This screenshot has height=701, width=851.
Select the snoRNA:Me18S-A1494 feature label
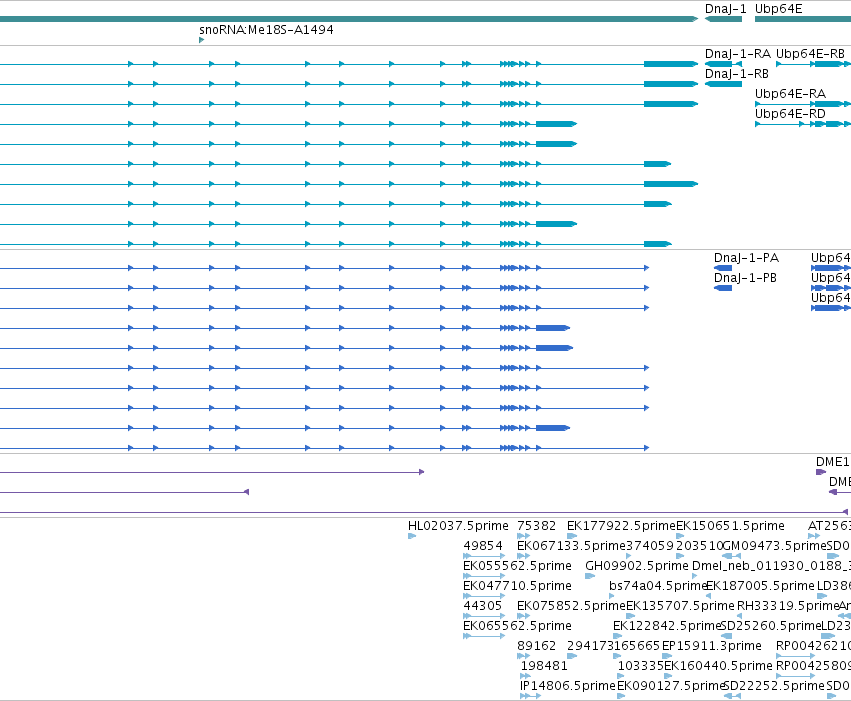tap(266, 30)
